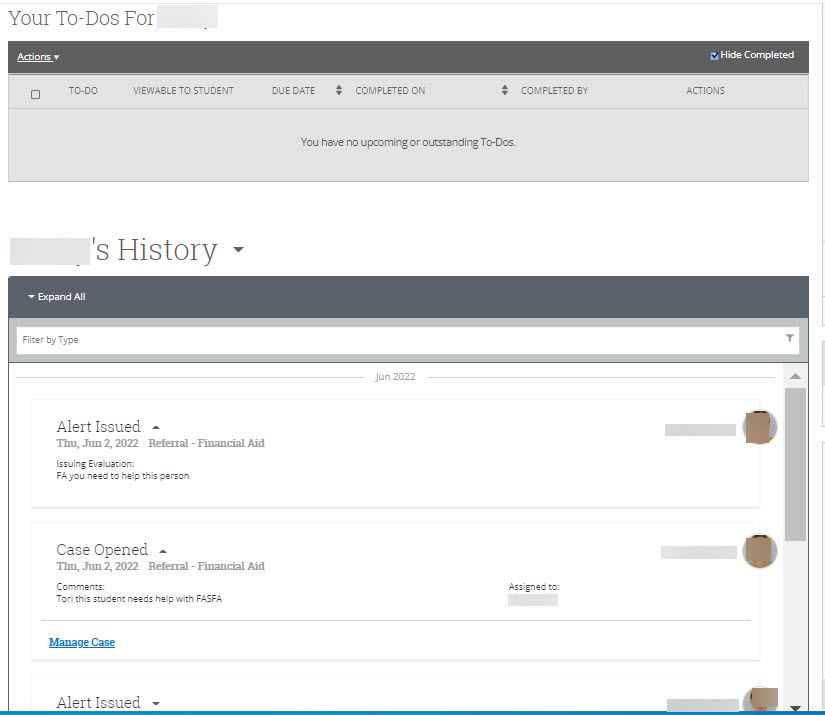Screen dimensions: 825x715
Task: Open the History heading dropdown arrow
Action: (238, 250)
